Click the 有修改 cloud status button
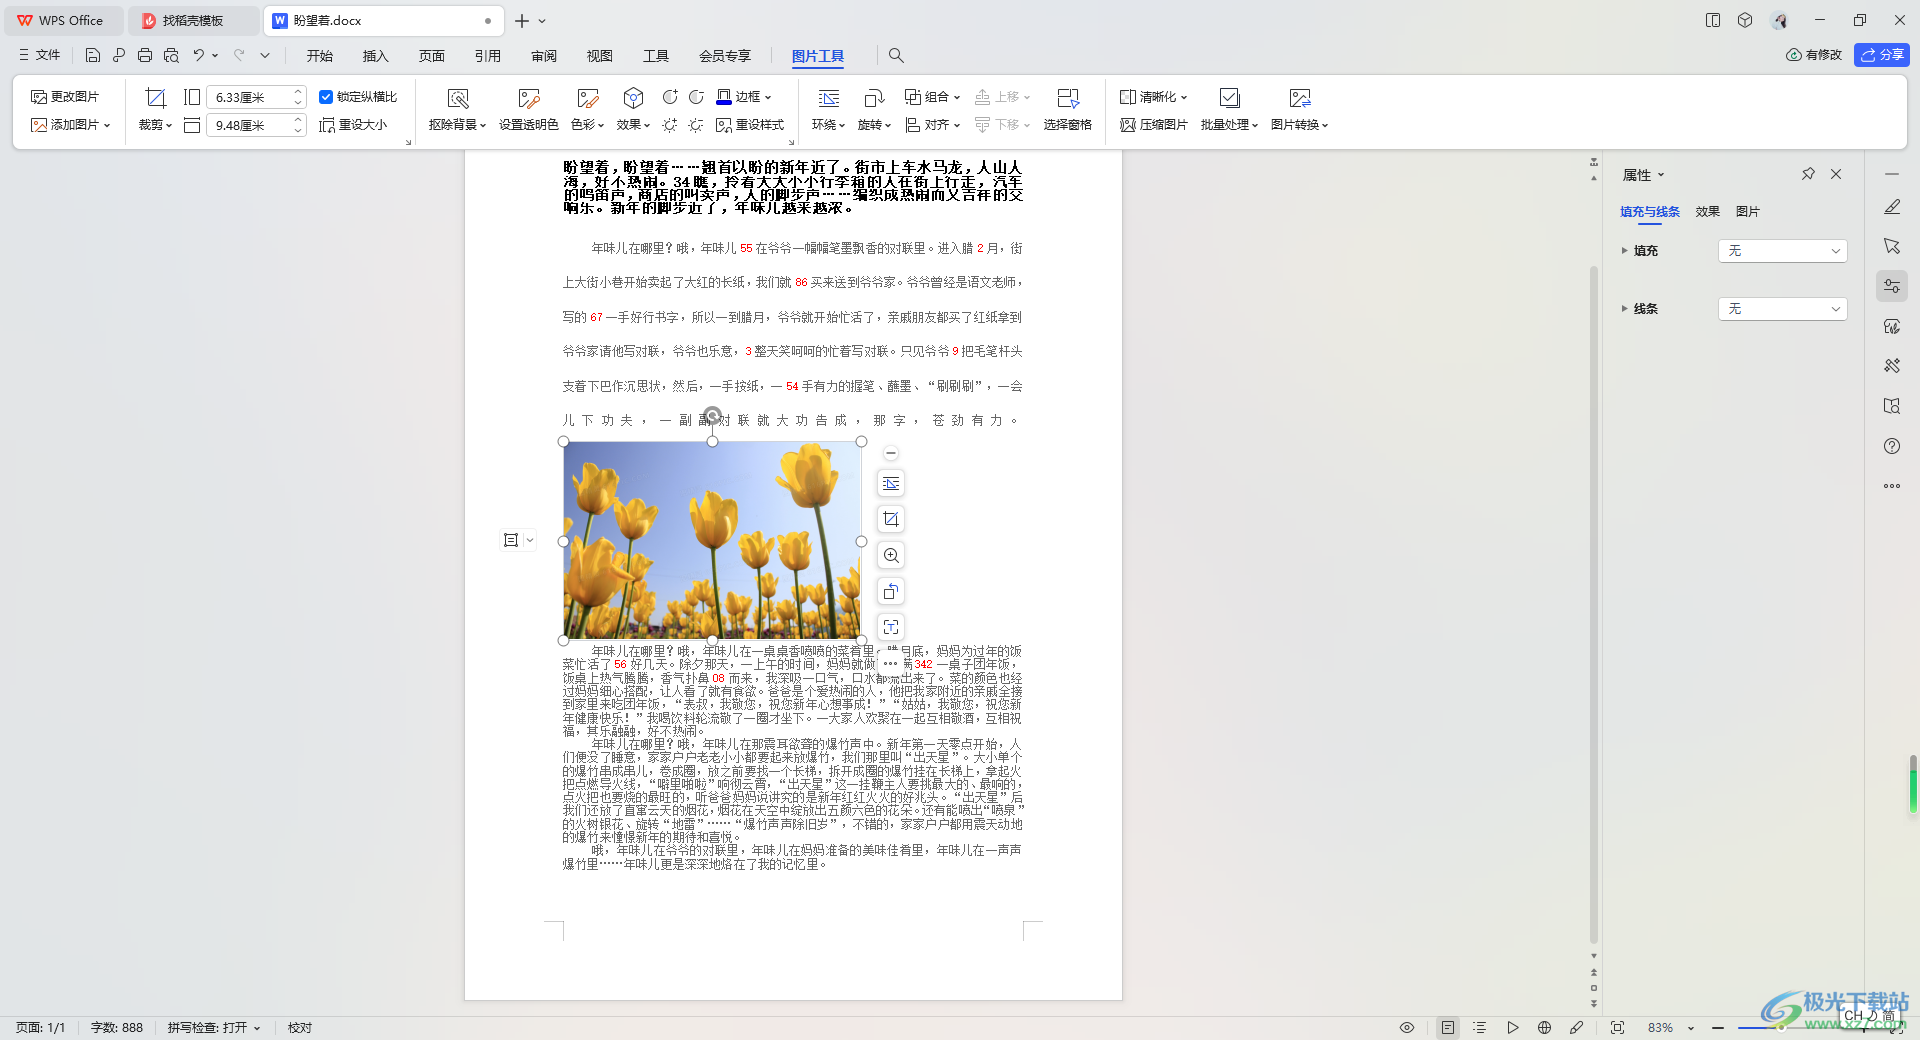 click(1814, 55)
